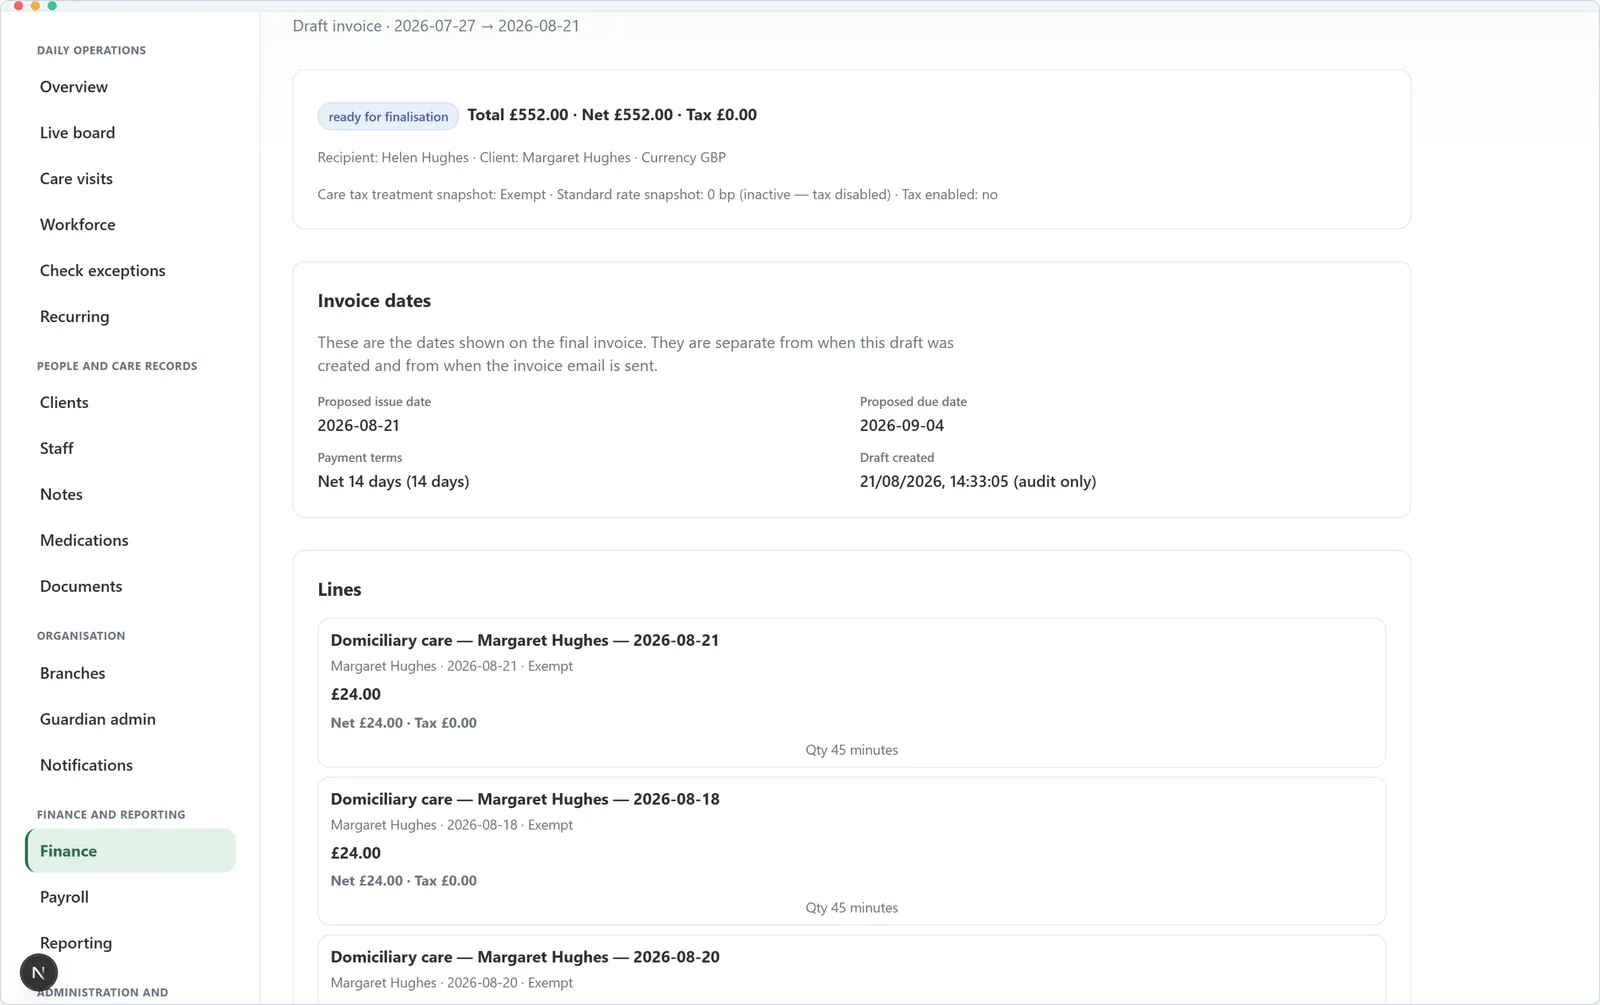Click the draft created timestamp
Image resolution: width=1600 pixels, height=1005 pixels.
coord(977,482)
